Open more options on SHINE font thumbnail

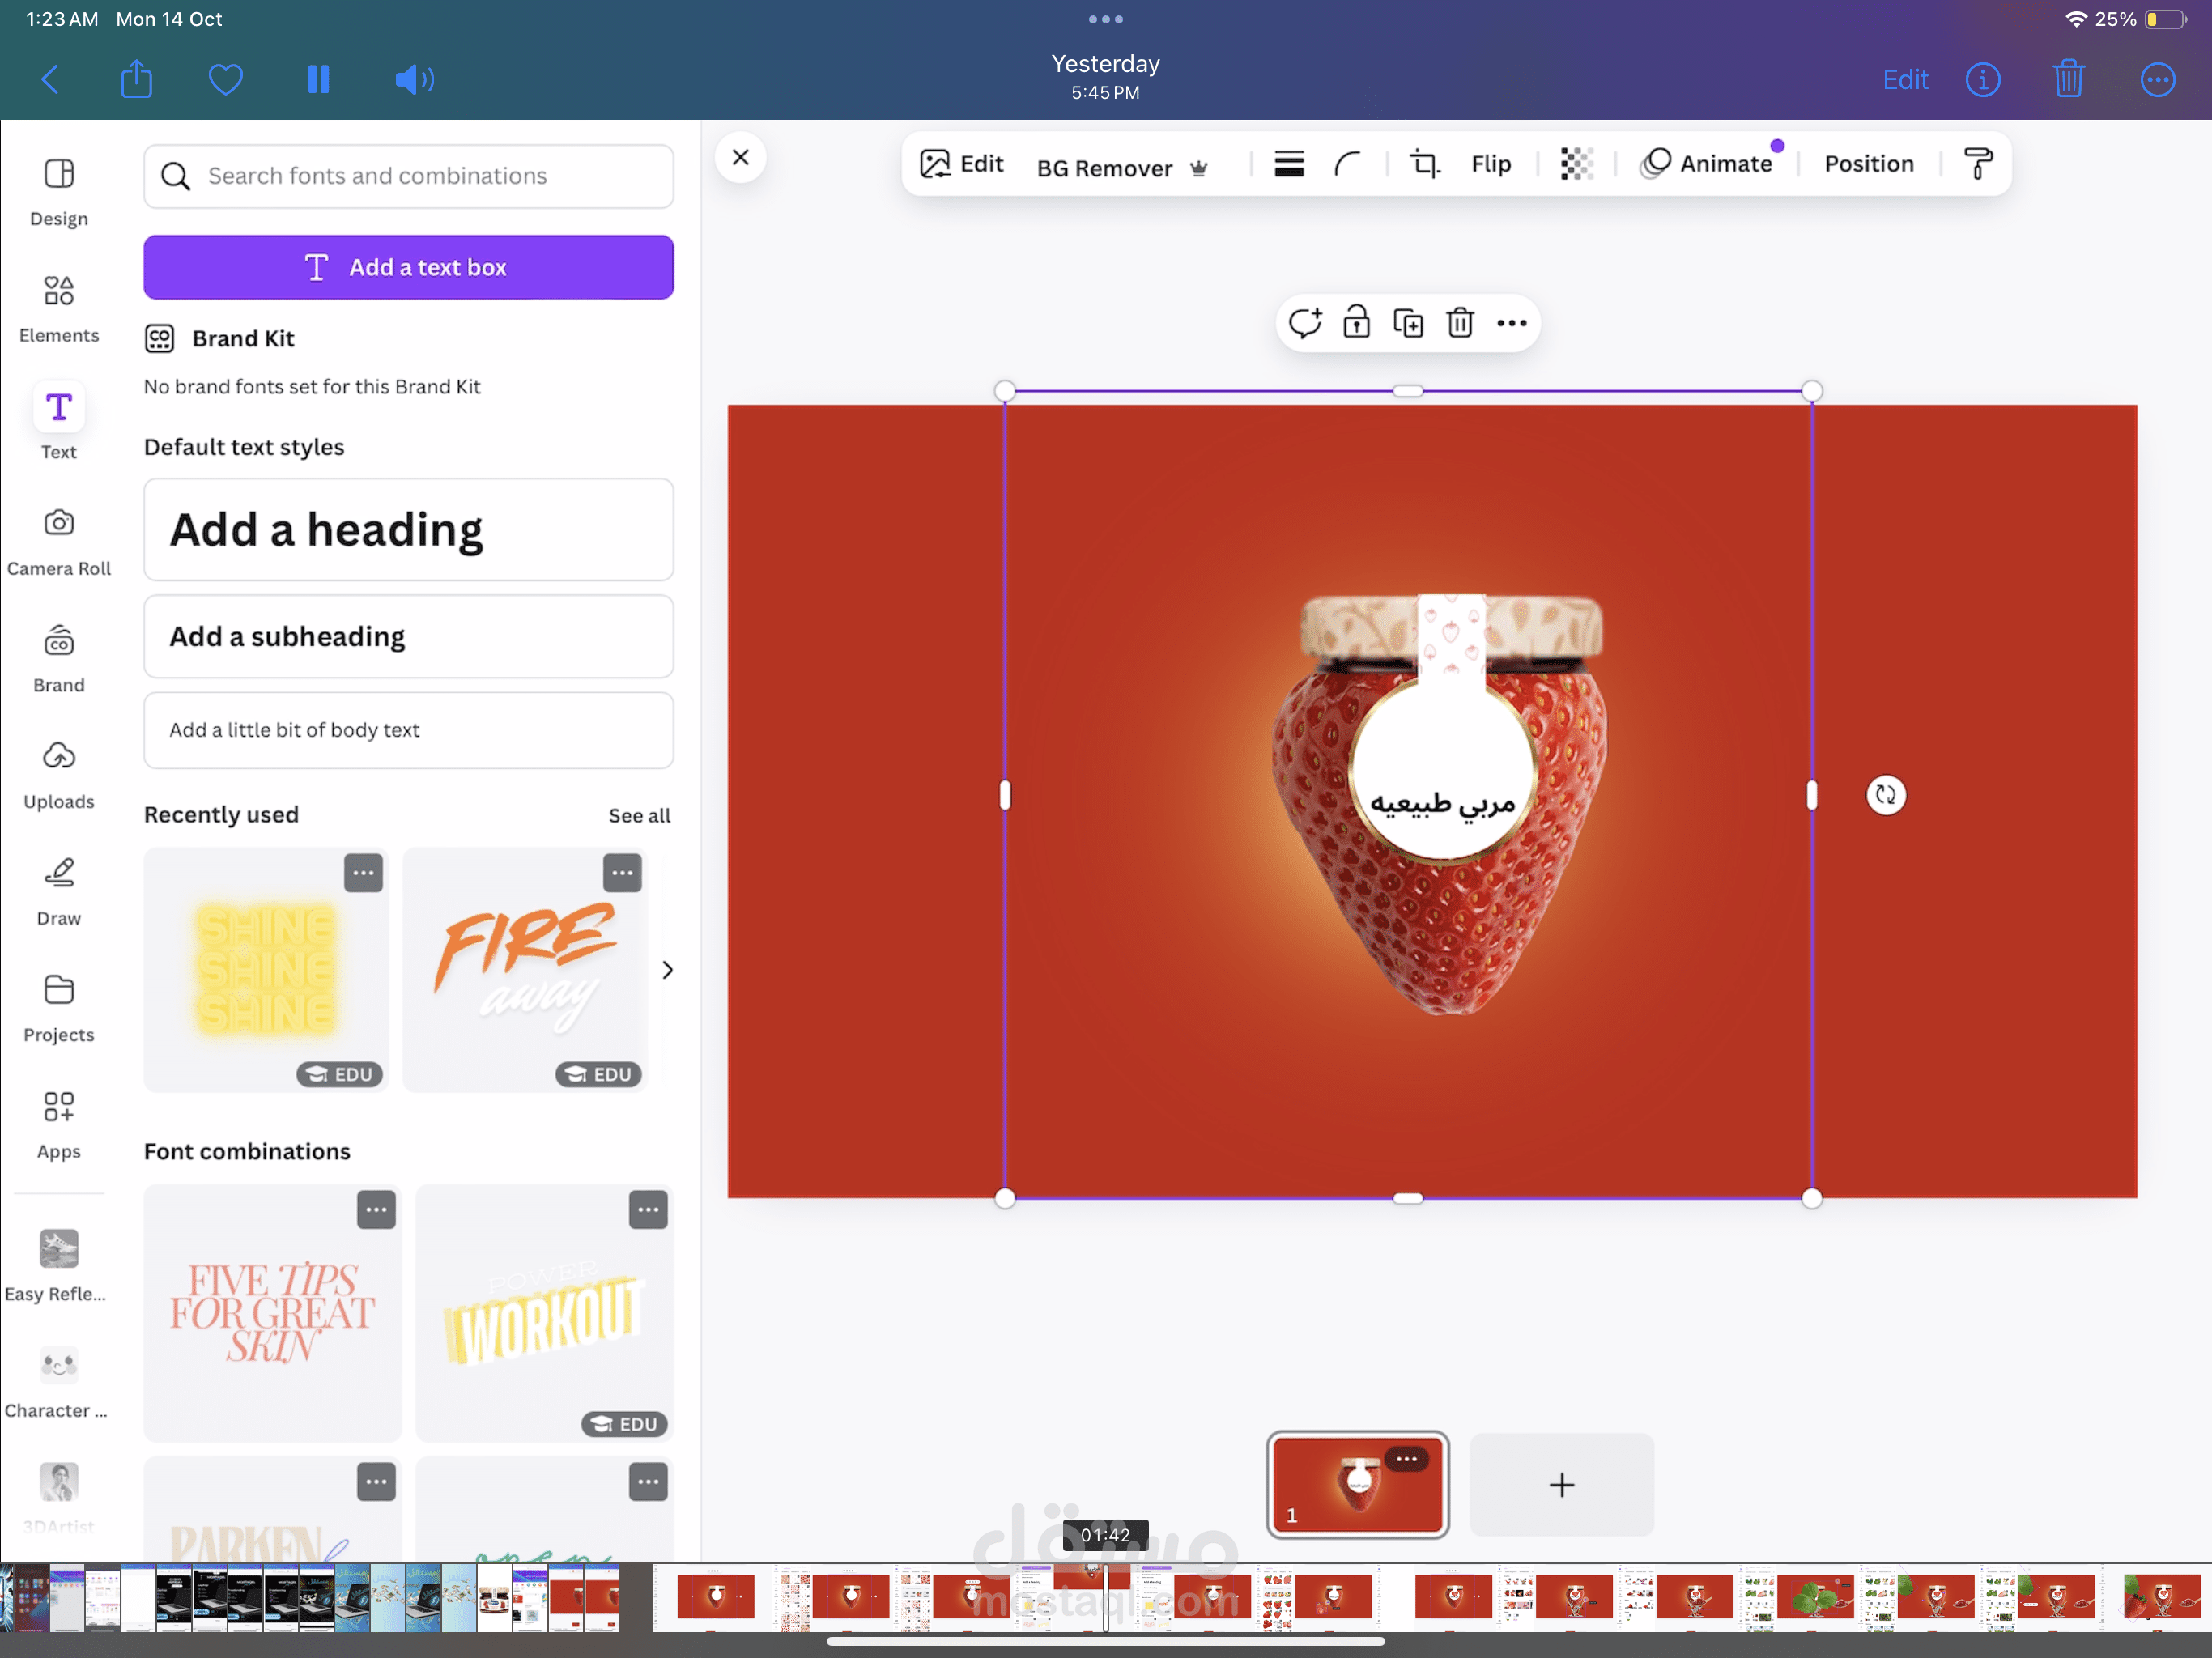click(x=363, y=873)
